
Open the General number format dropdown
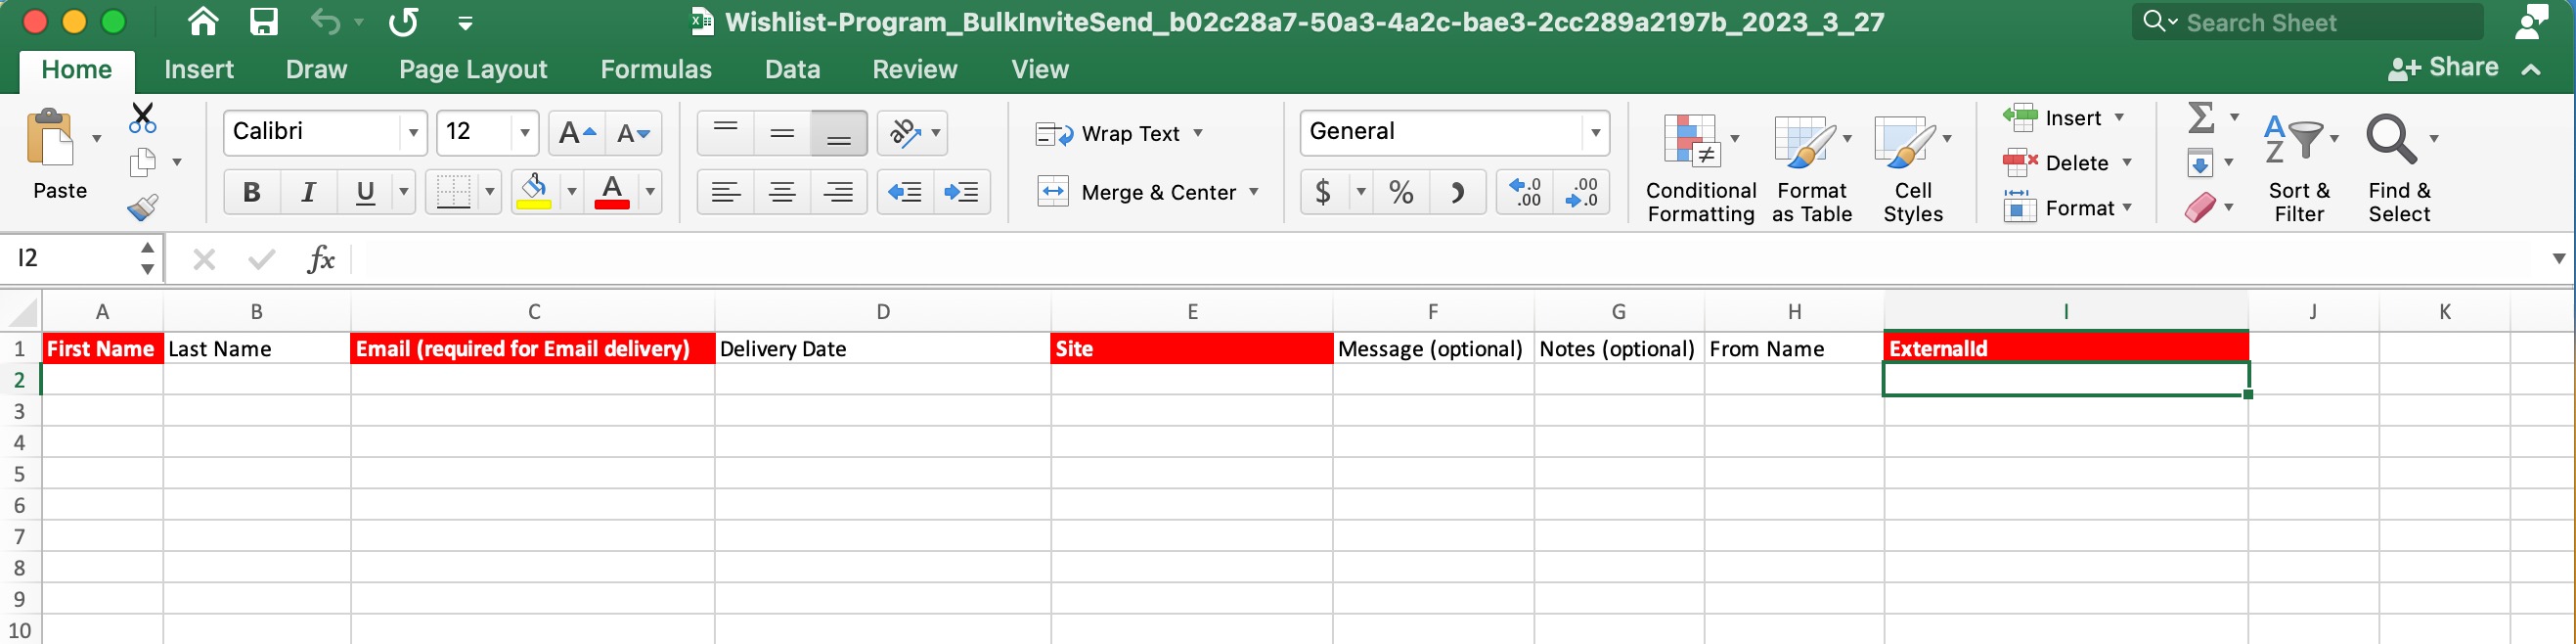pos(1595,133)
